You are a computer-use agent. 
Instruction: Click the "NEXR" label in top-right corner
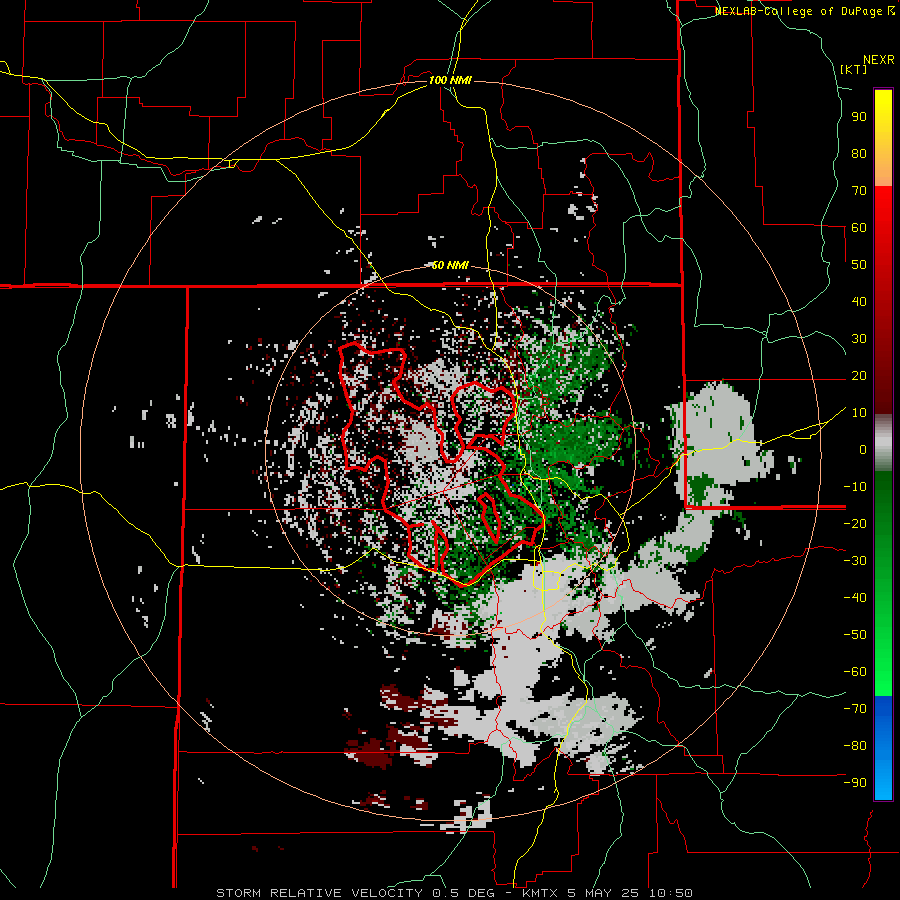point(879,60)
